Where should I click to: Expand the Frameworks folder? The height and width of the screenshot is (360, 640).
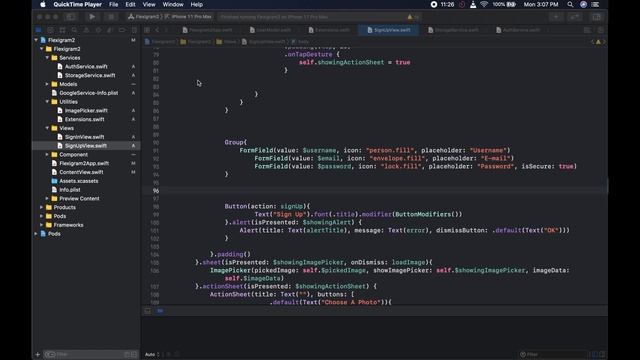42,225
